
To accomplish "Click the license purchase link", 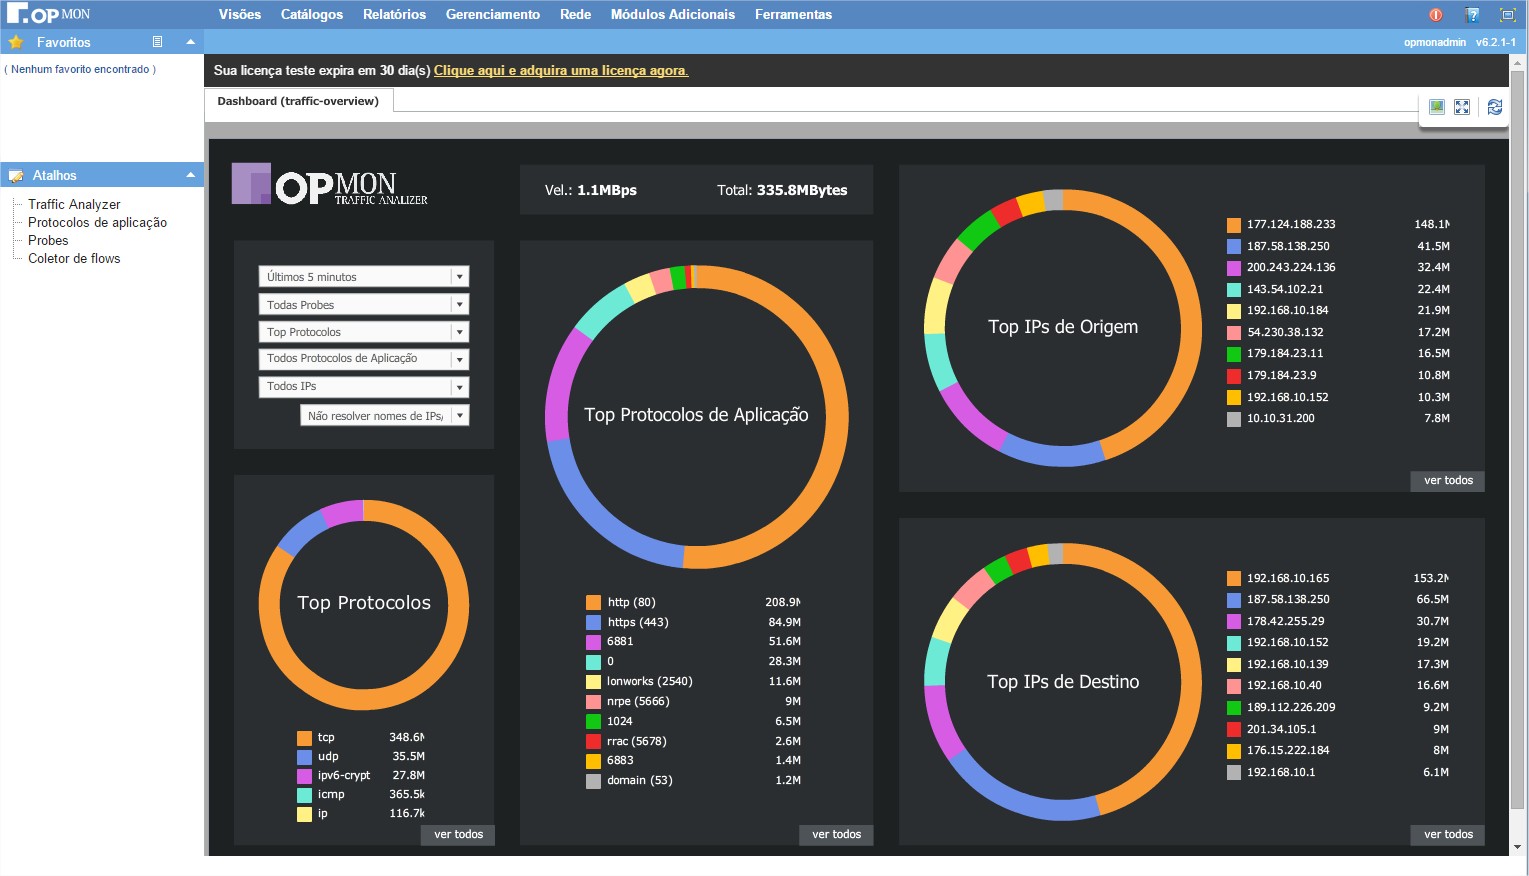I will tap(561, 70).
